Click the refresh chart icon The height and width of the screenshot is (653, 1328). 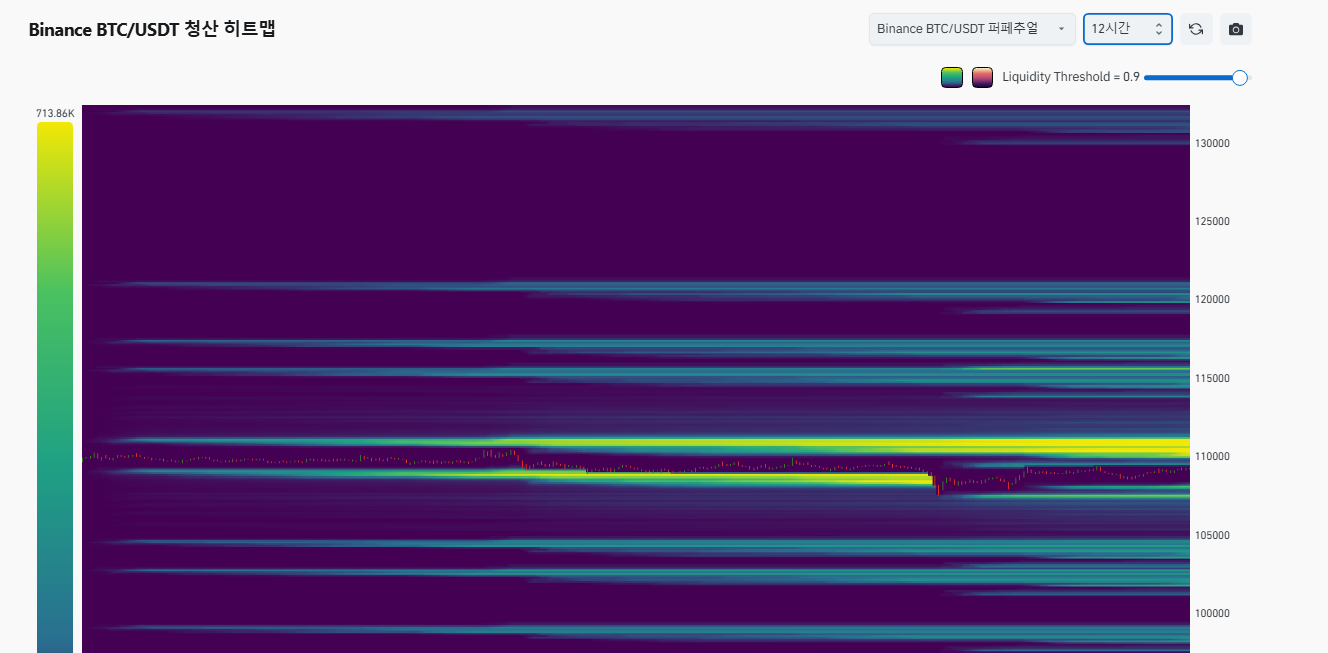(x=1196, y=29)
